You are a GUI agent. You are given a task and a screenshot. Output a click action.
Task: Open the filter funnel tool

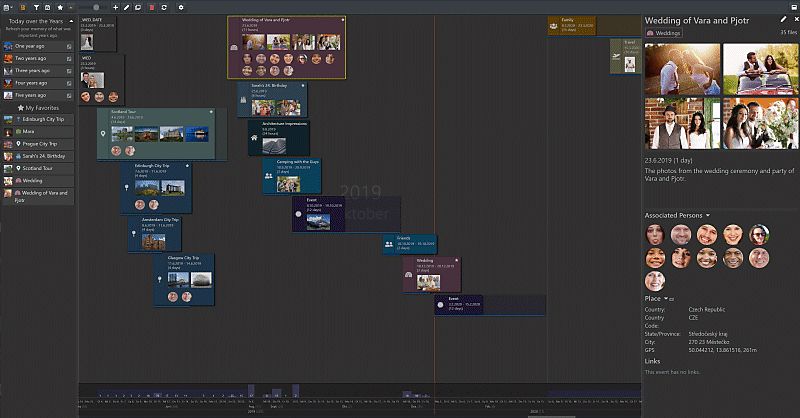click(36, 8)
